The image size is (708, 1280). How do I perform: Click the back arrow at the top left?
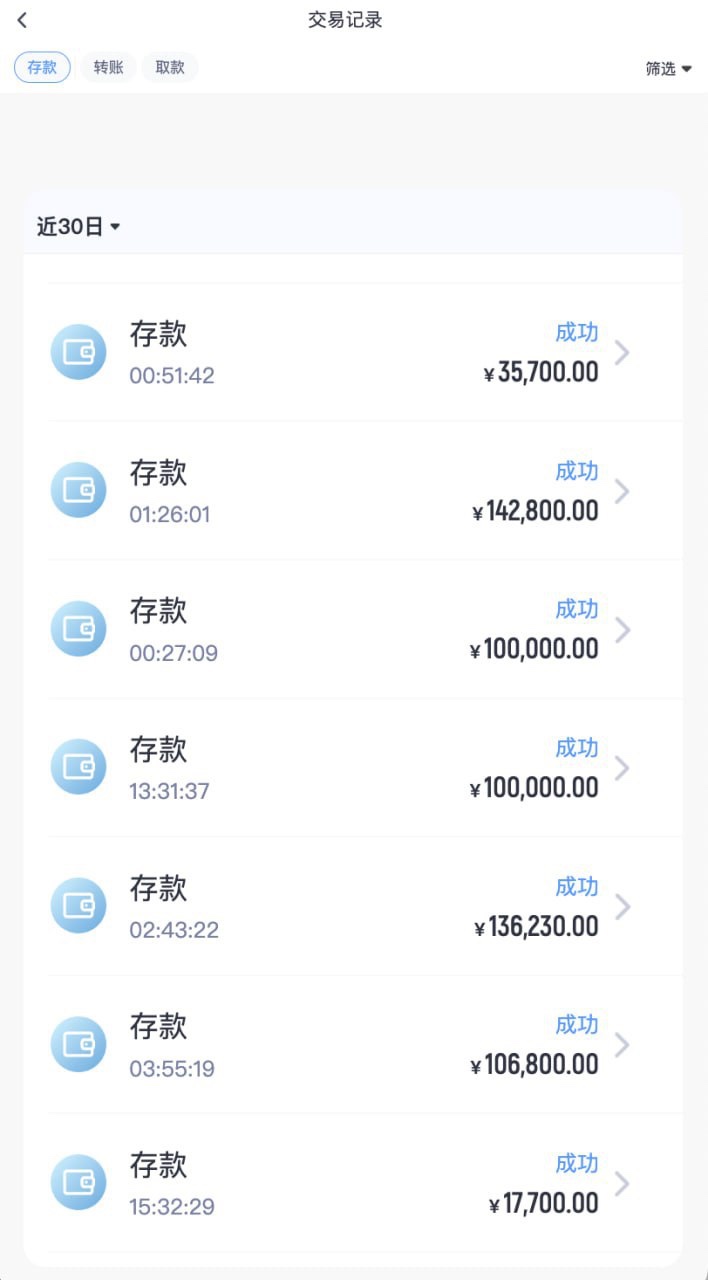click(x=22, y=20)
